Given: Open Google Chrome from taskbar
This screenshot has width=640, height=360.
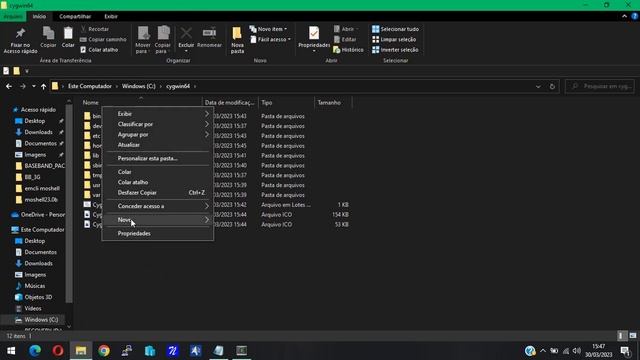Looking at the screenshot, I should click(104, 351).
